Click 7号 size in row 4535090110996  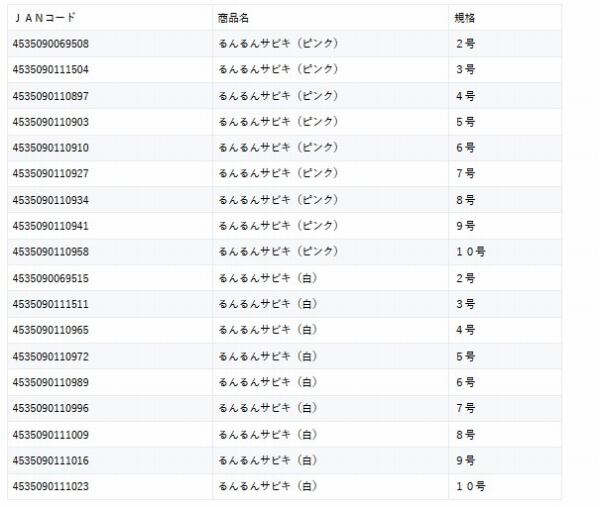click(x=465, y=408)
